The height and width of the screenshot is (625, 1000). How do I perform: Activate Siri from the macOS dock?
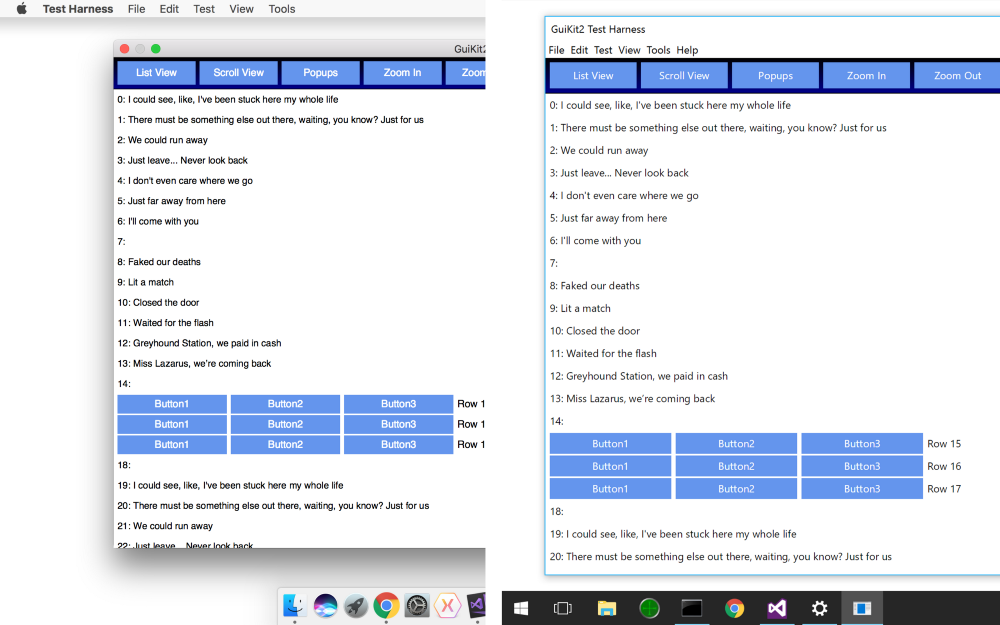tap(325, 606)
